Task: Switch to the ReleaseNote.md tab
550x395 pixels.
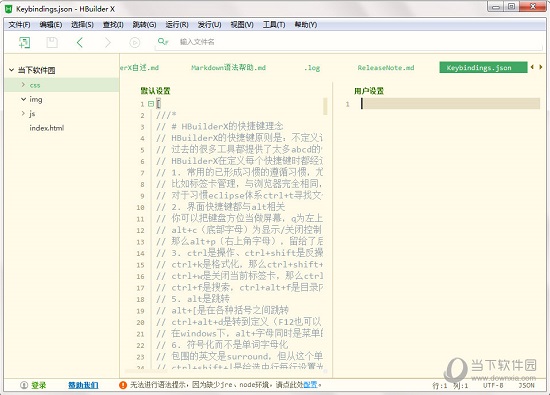Action: 386,68
